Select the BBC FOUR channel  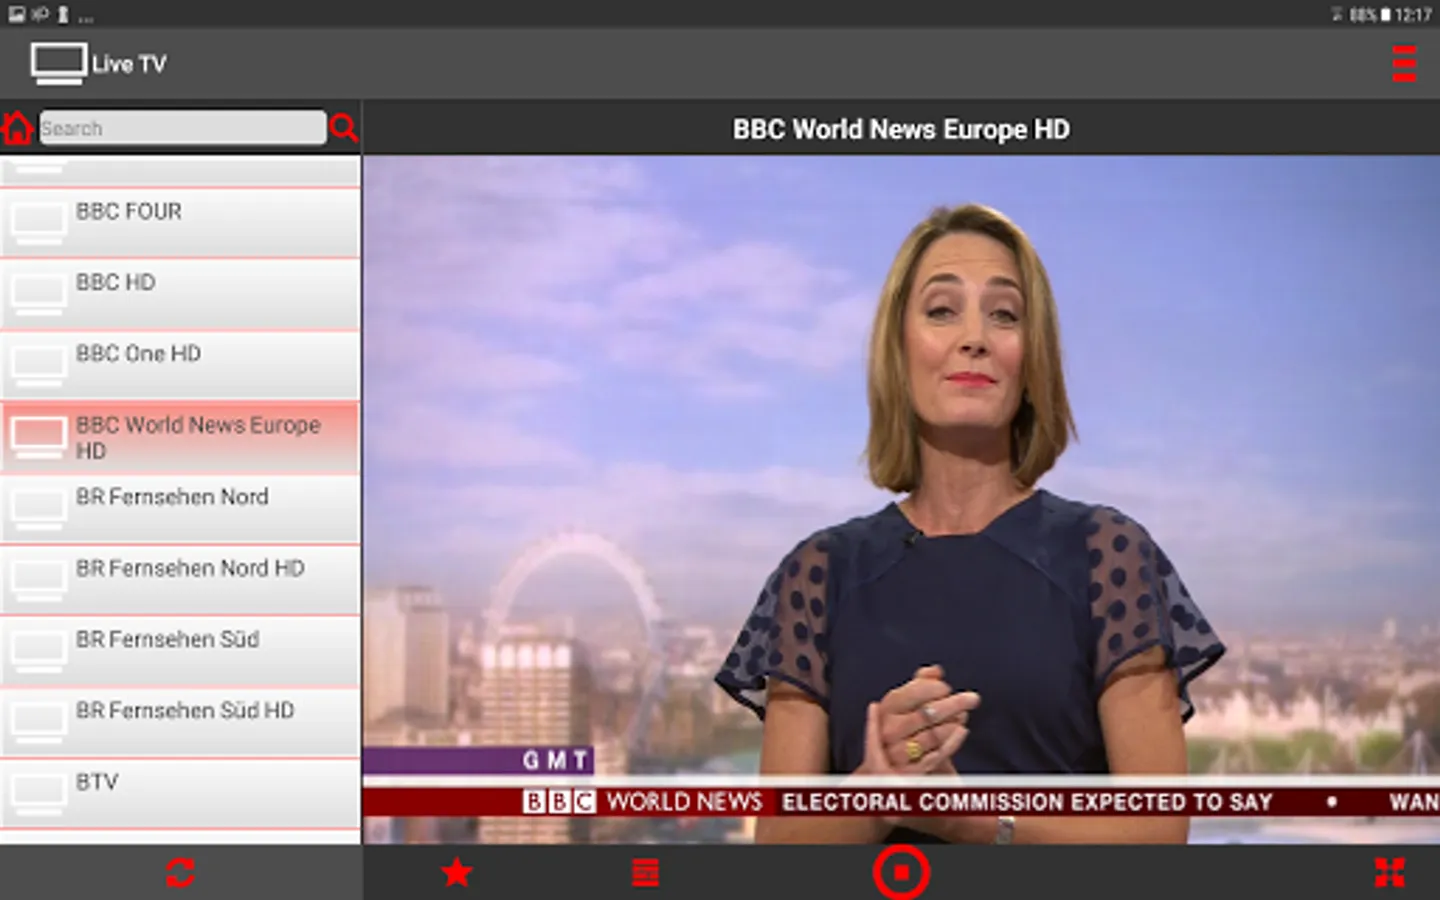180,223
